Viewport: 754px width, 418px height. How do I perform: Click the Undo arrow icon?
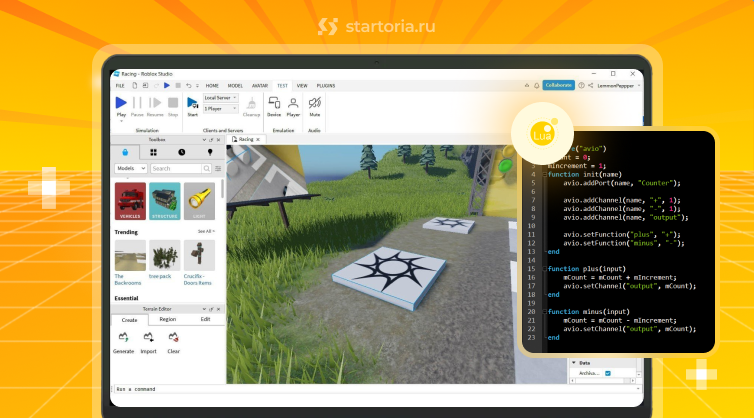(188, 86)
